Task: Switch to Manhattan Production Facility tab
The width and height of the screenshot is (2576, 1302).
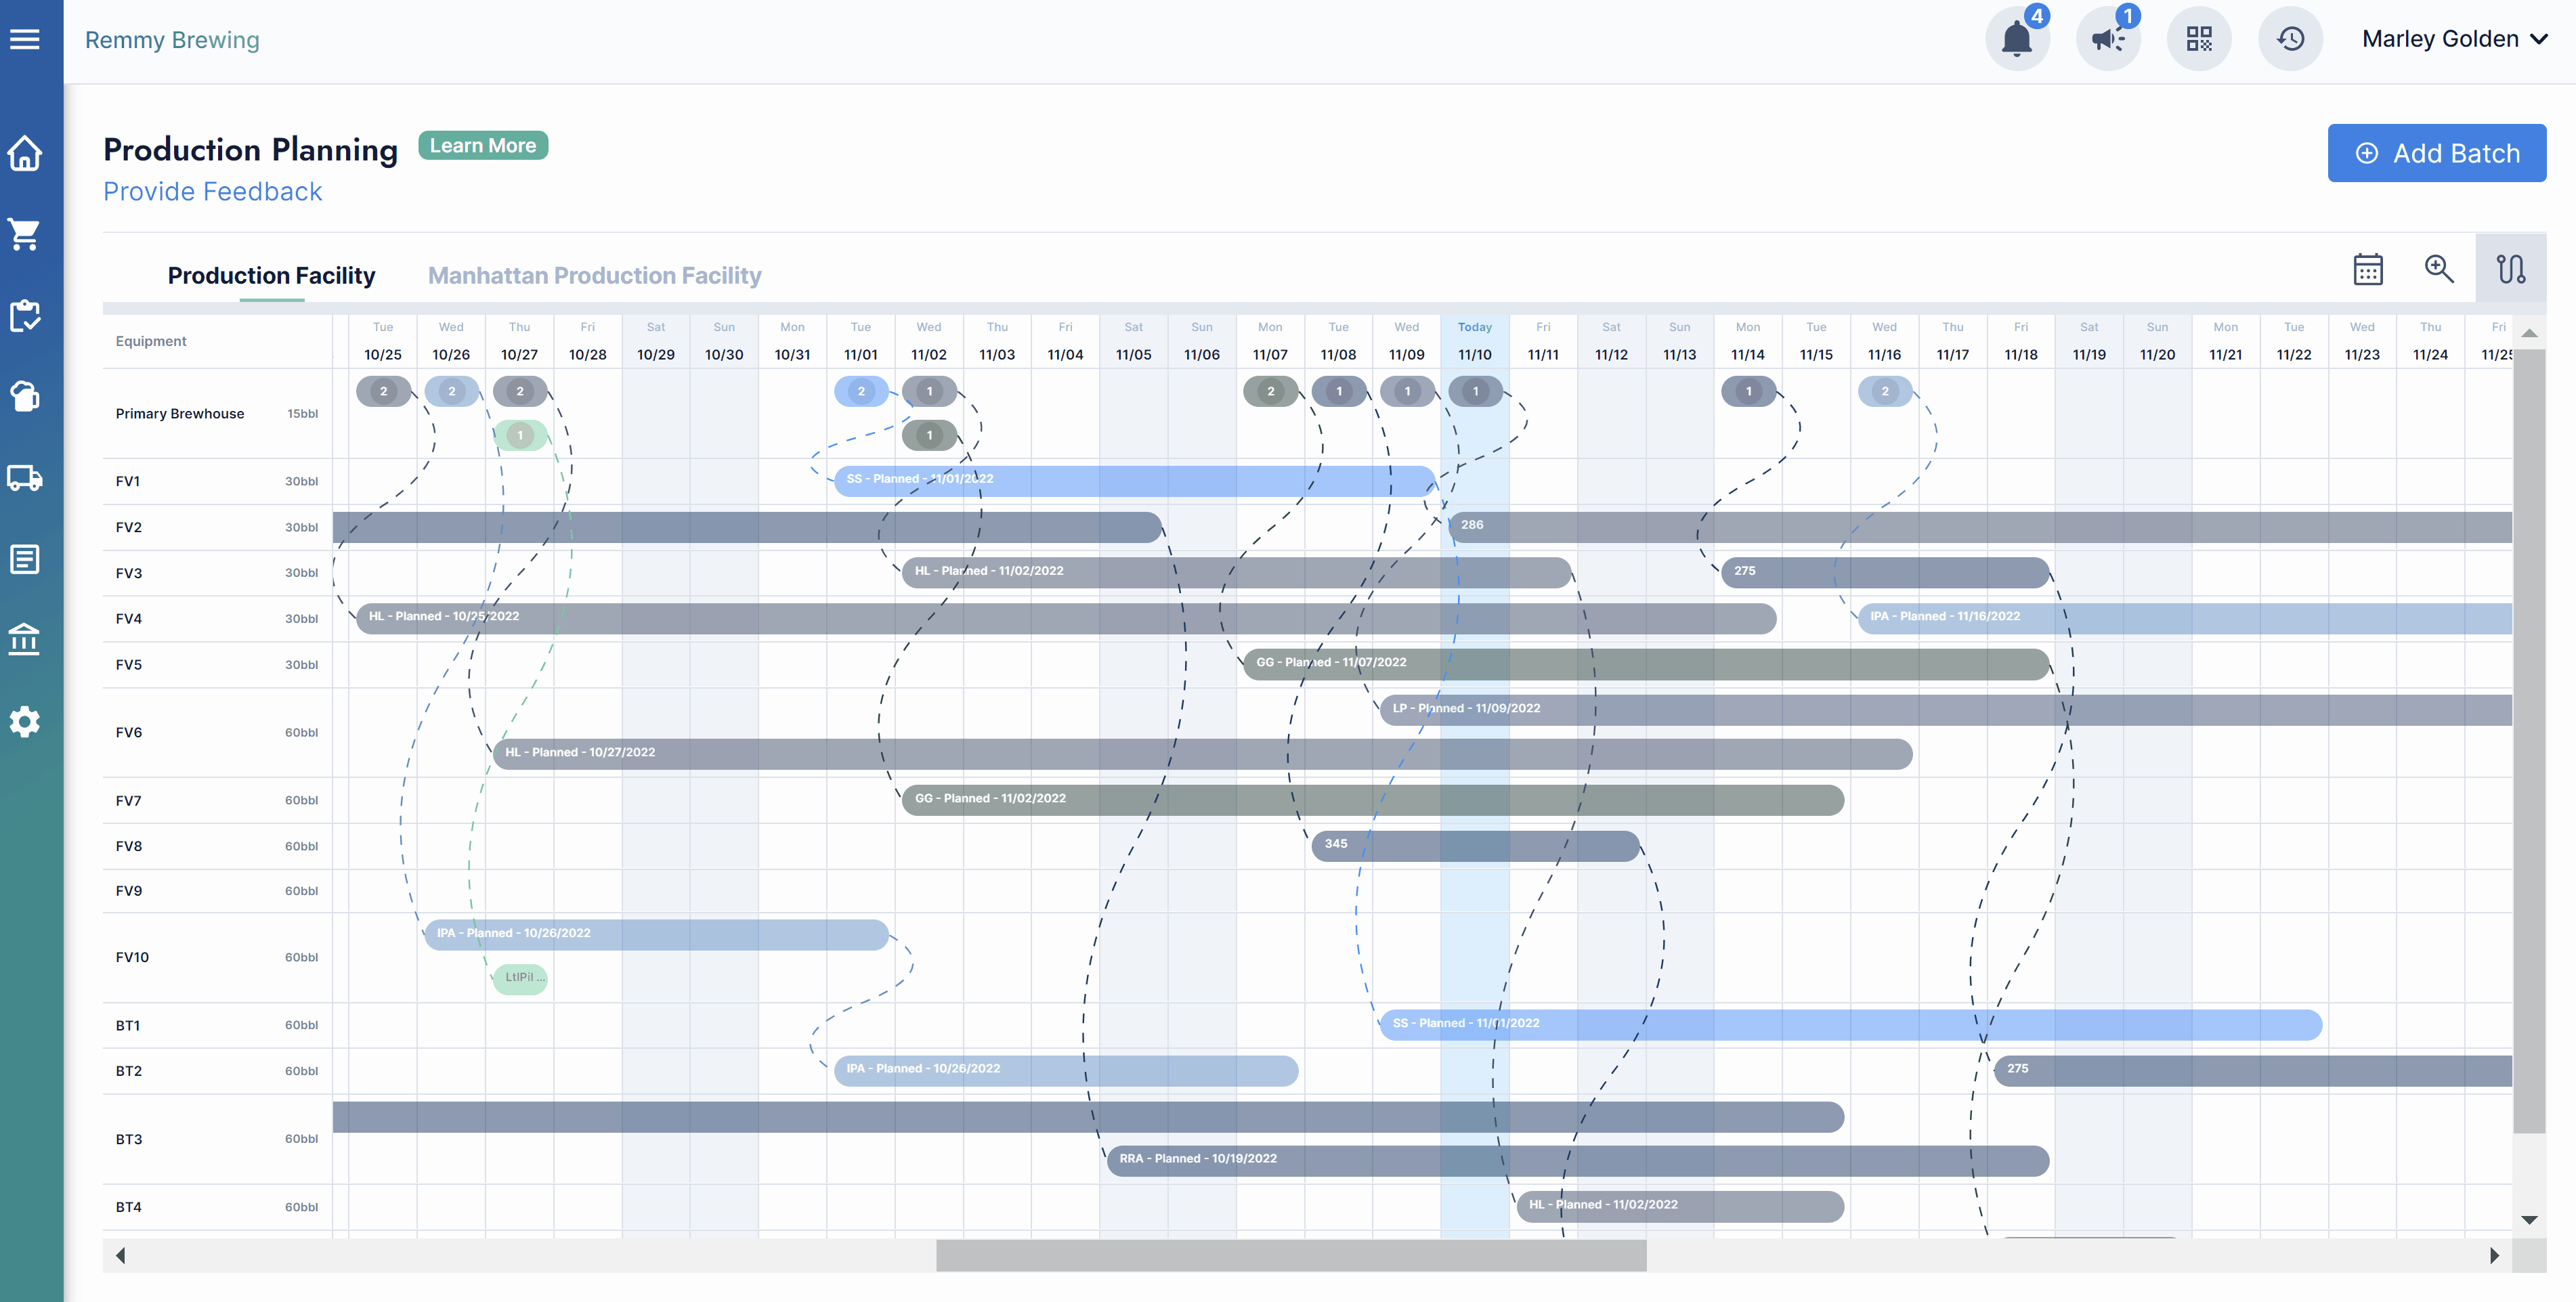Action: coord(595,276)
